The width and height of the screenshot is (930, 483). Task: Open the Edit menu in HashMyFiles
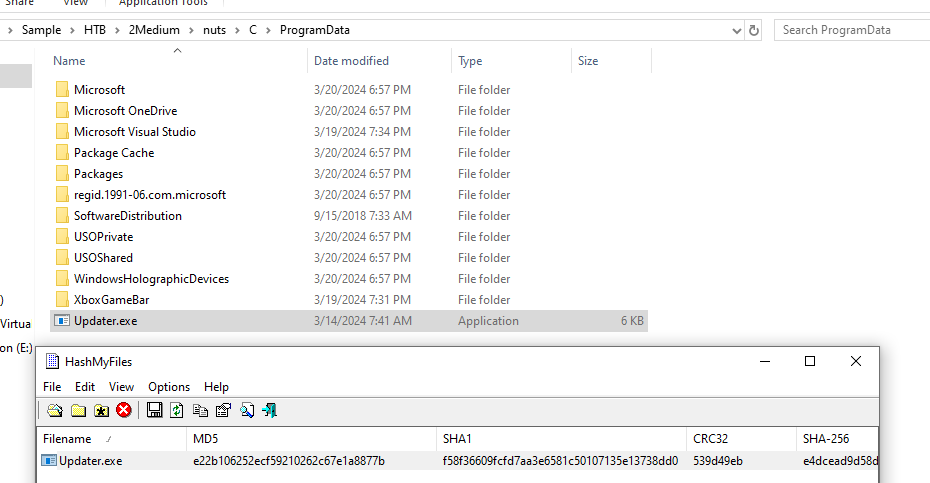(x=85, y=387)
